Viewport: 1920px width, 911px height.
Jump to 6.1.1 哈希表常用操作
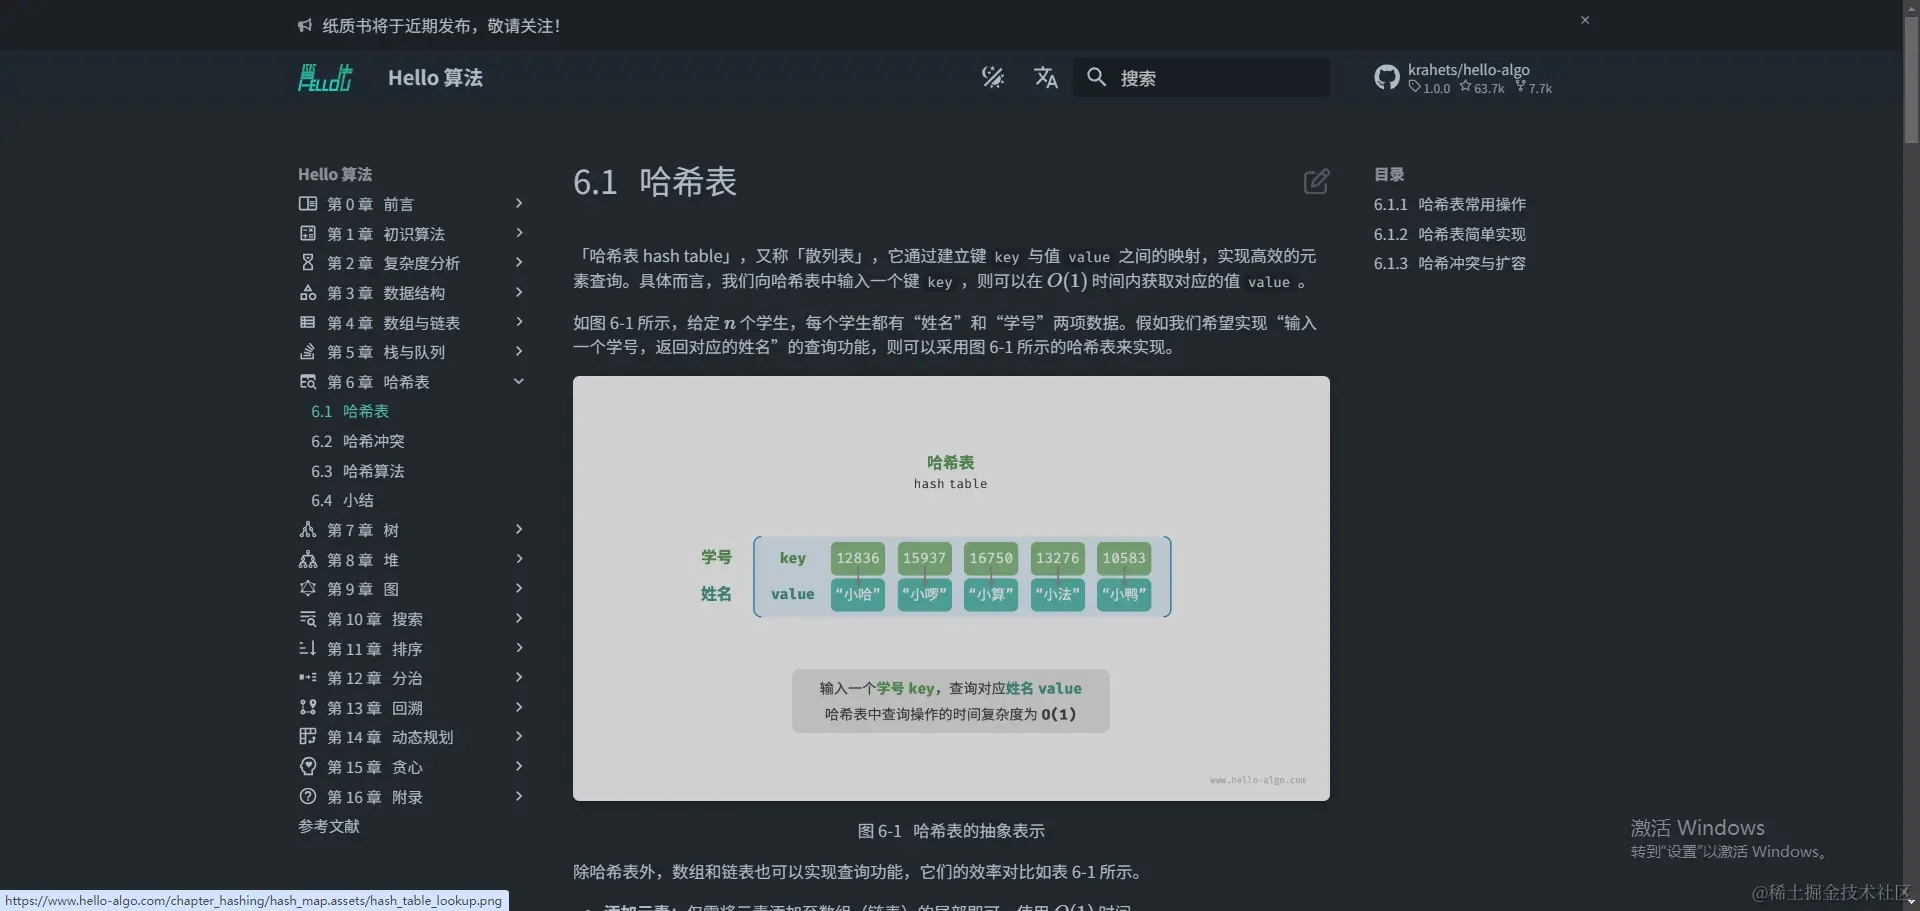(1450, 204)
